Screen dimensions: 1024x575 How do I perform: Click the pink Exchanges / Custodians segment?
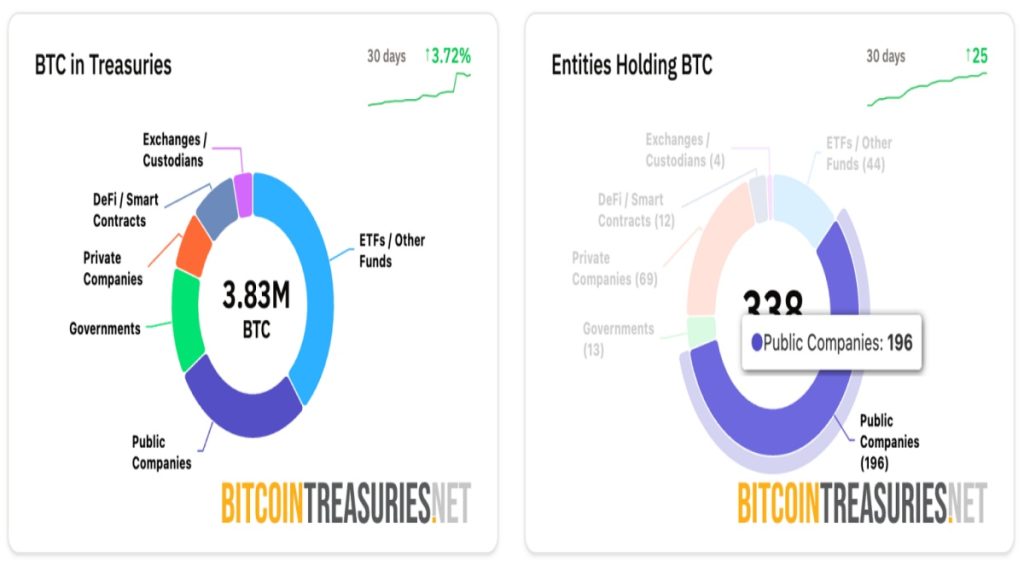point(243,187)
